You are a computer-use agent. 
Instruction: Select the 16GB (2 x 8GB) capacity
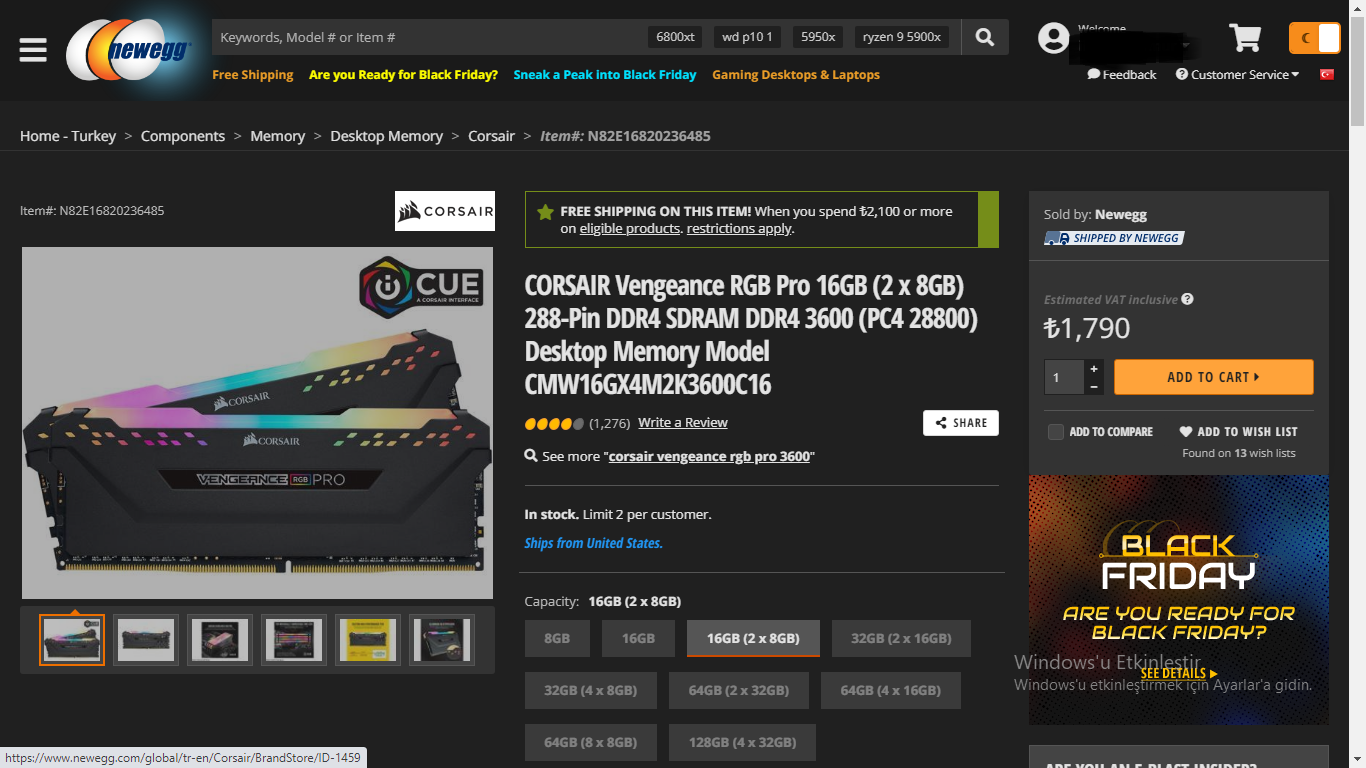[753, 638]
